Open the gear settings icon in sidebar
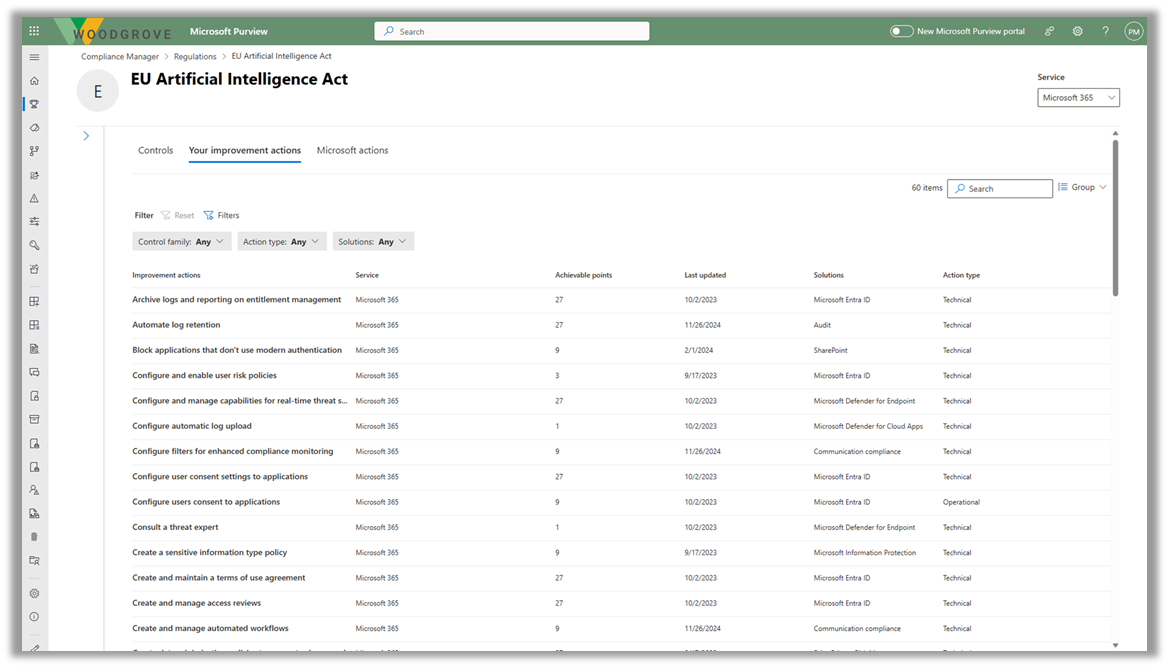Screen dimensions: 1169x668 34,593
